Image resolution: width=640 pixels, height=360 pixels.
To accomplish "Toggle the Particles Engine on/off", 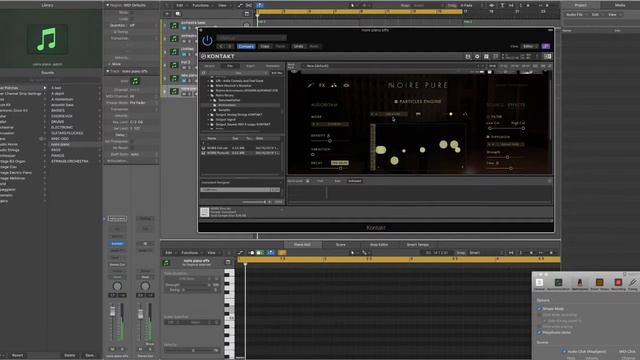I will coord(396,101).
